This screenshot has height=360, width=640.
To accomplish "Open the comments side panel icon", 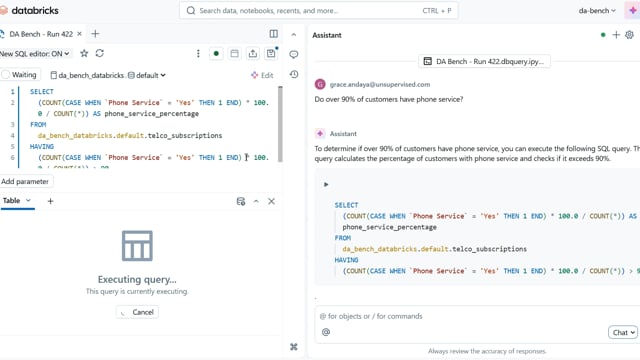I will click(x=293, y=54).
